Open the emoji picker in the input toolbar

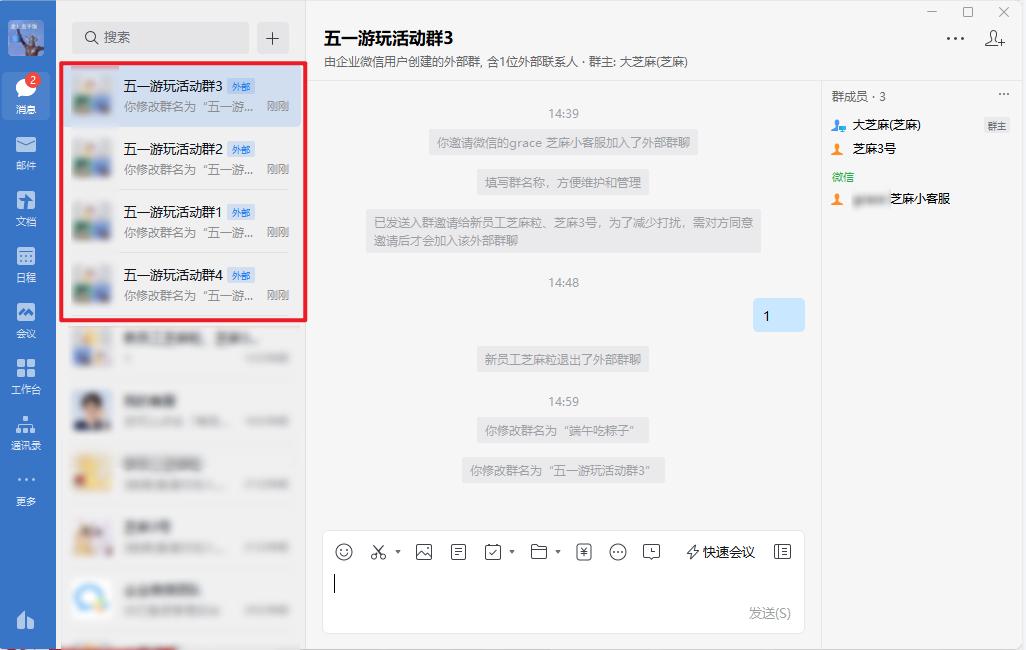pos(342,551)
